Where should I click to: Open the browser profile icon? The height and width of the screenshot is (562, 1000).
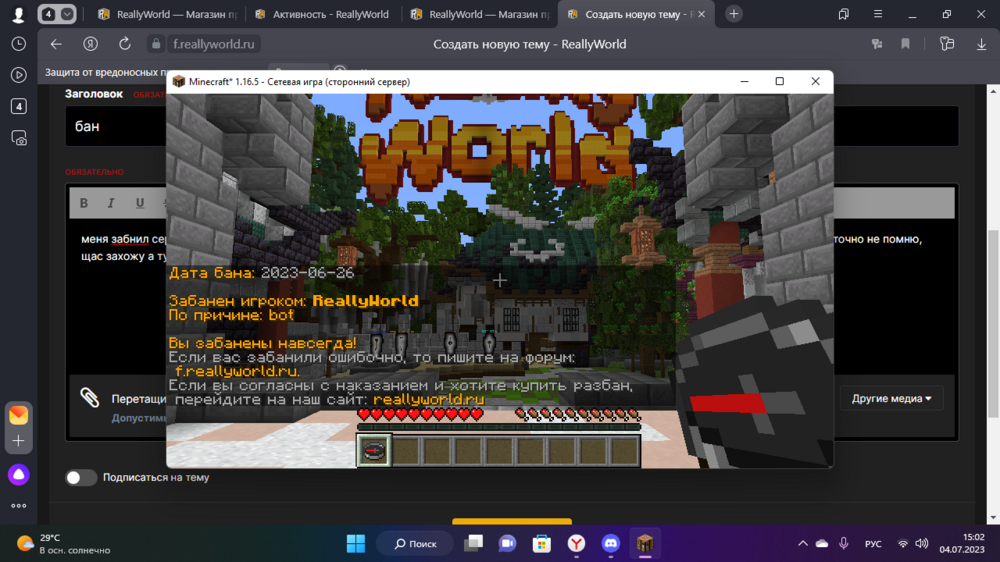[x=18, y=14]
